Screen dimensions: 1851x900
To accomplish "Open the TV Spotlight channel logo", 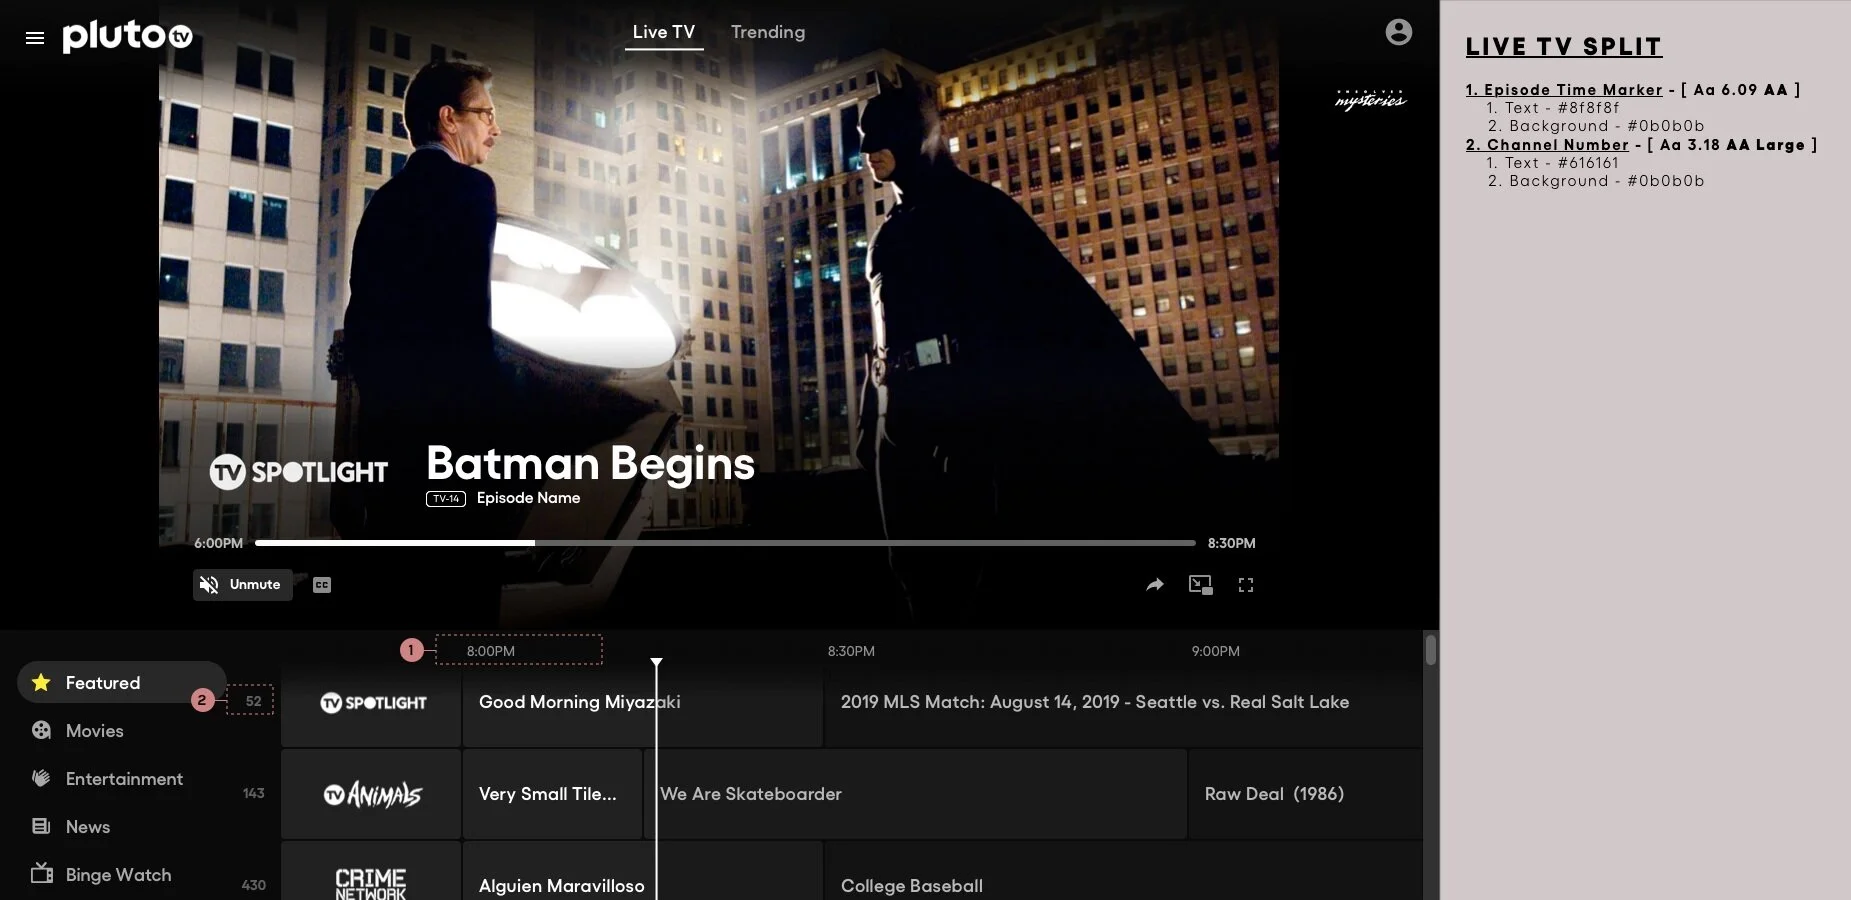I will 371,703.
